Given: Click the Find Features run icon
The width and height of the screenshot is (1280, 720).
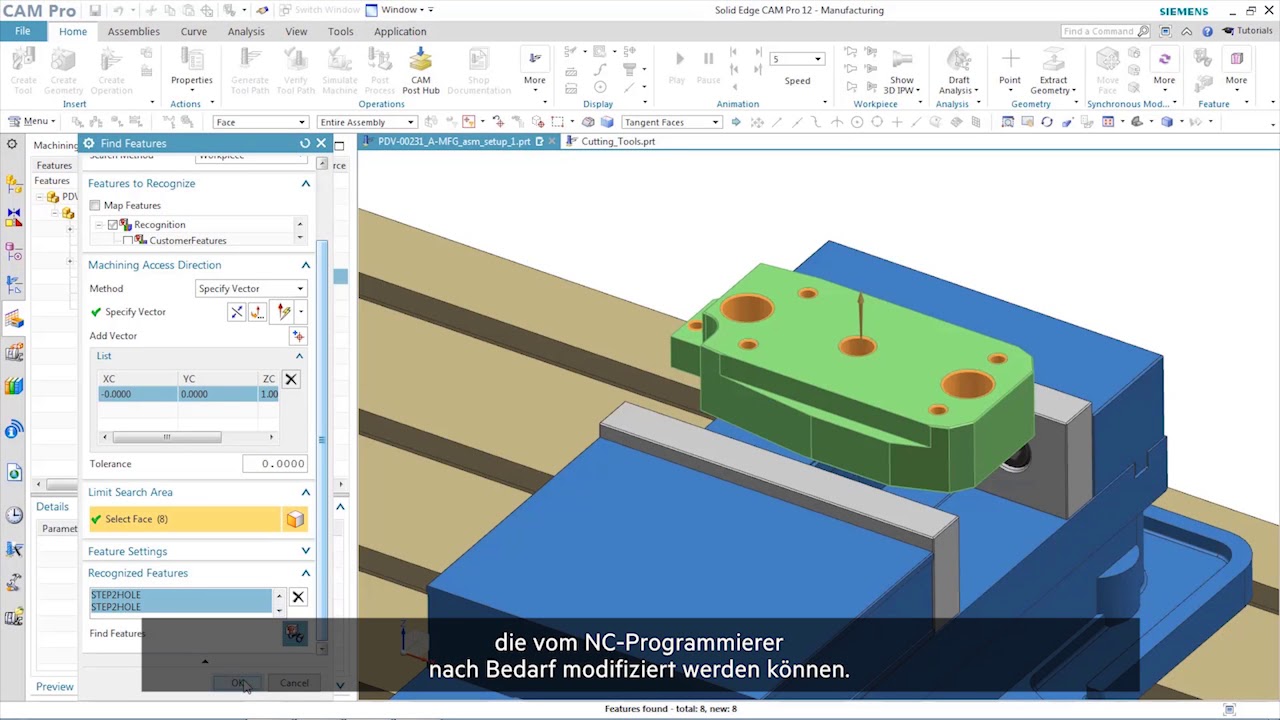Looking at the screenshot, I should point(294,633).
